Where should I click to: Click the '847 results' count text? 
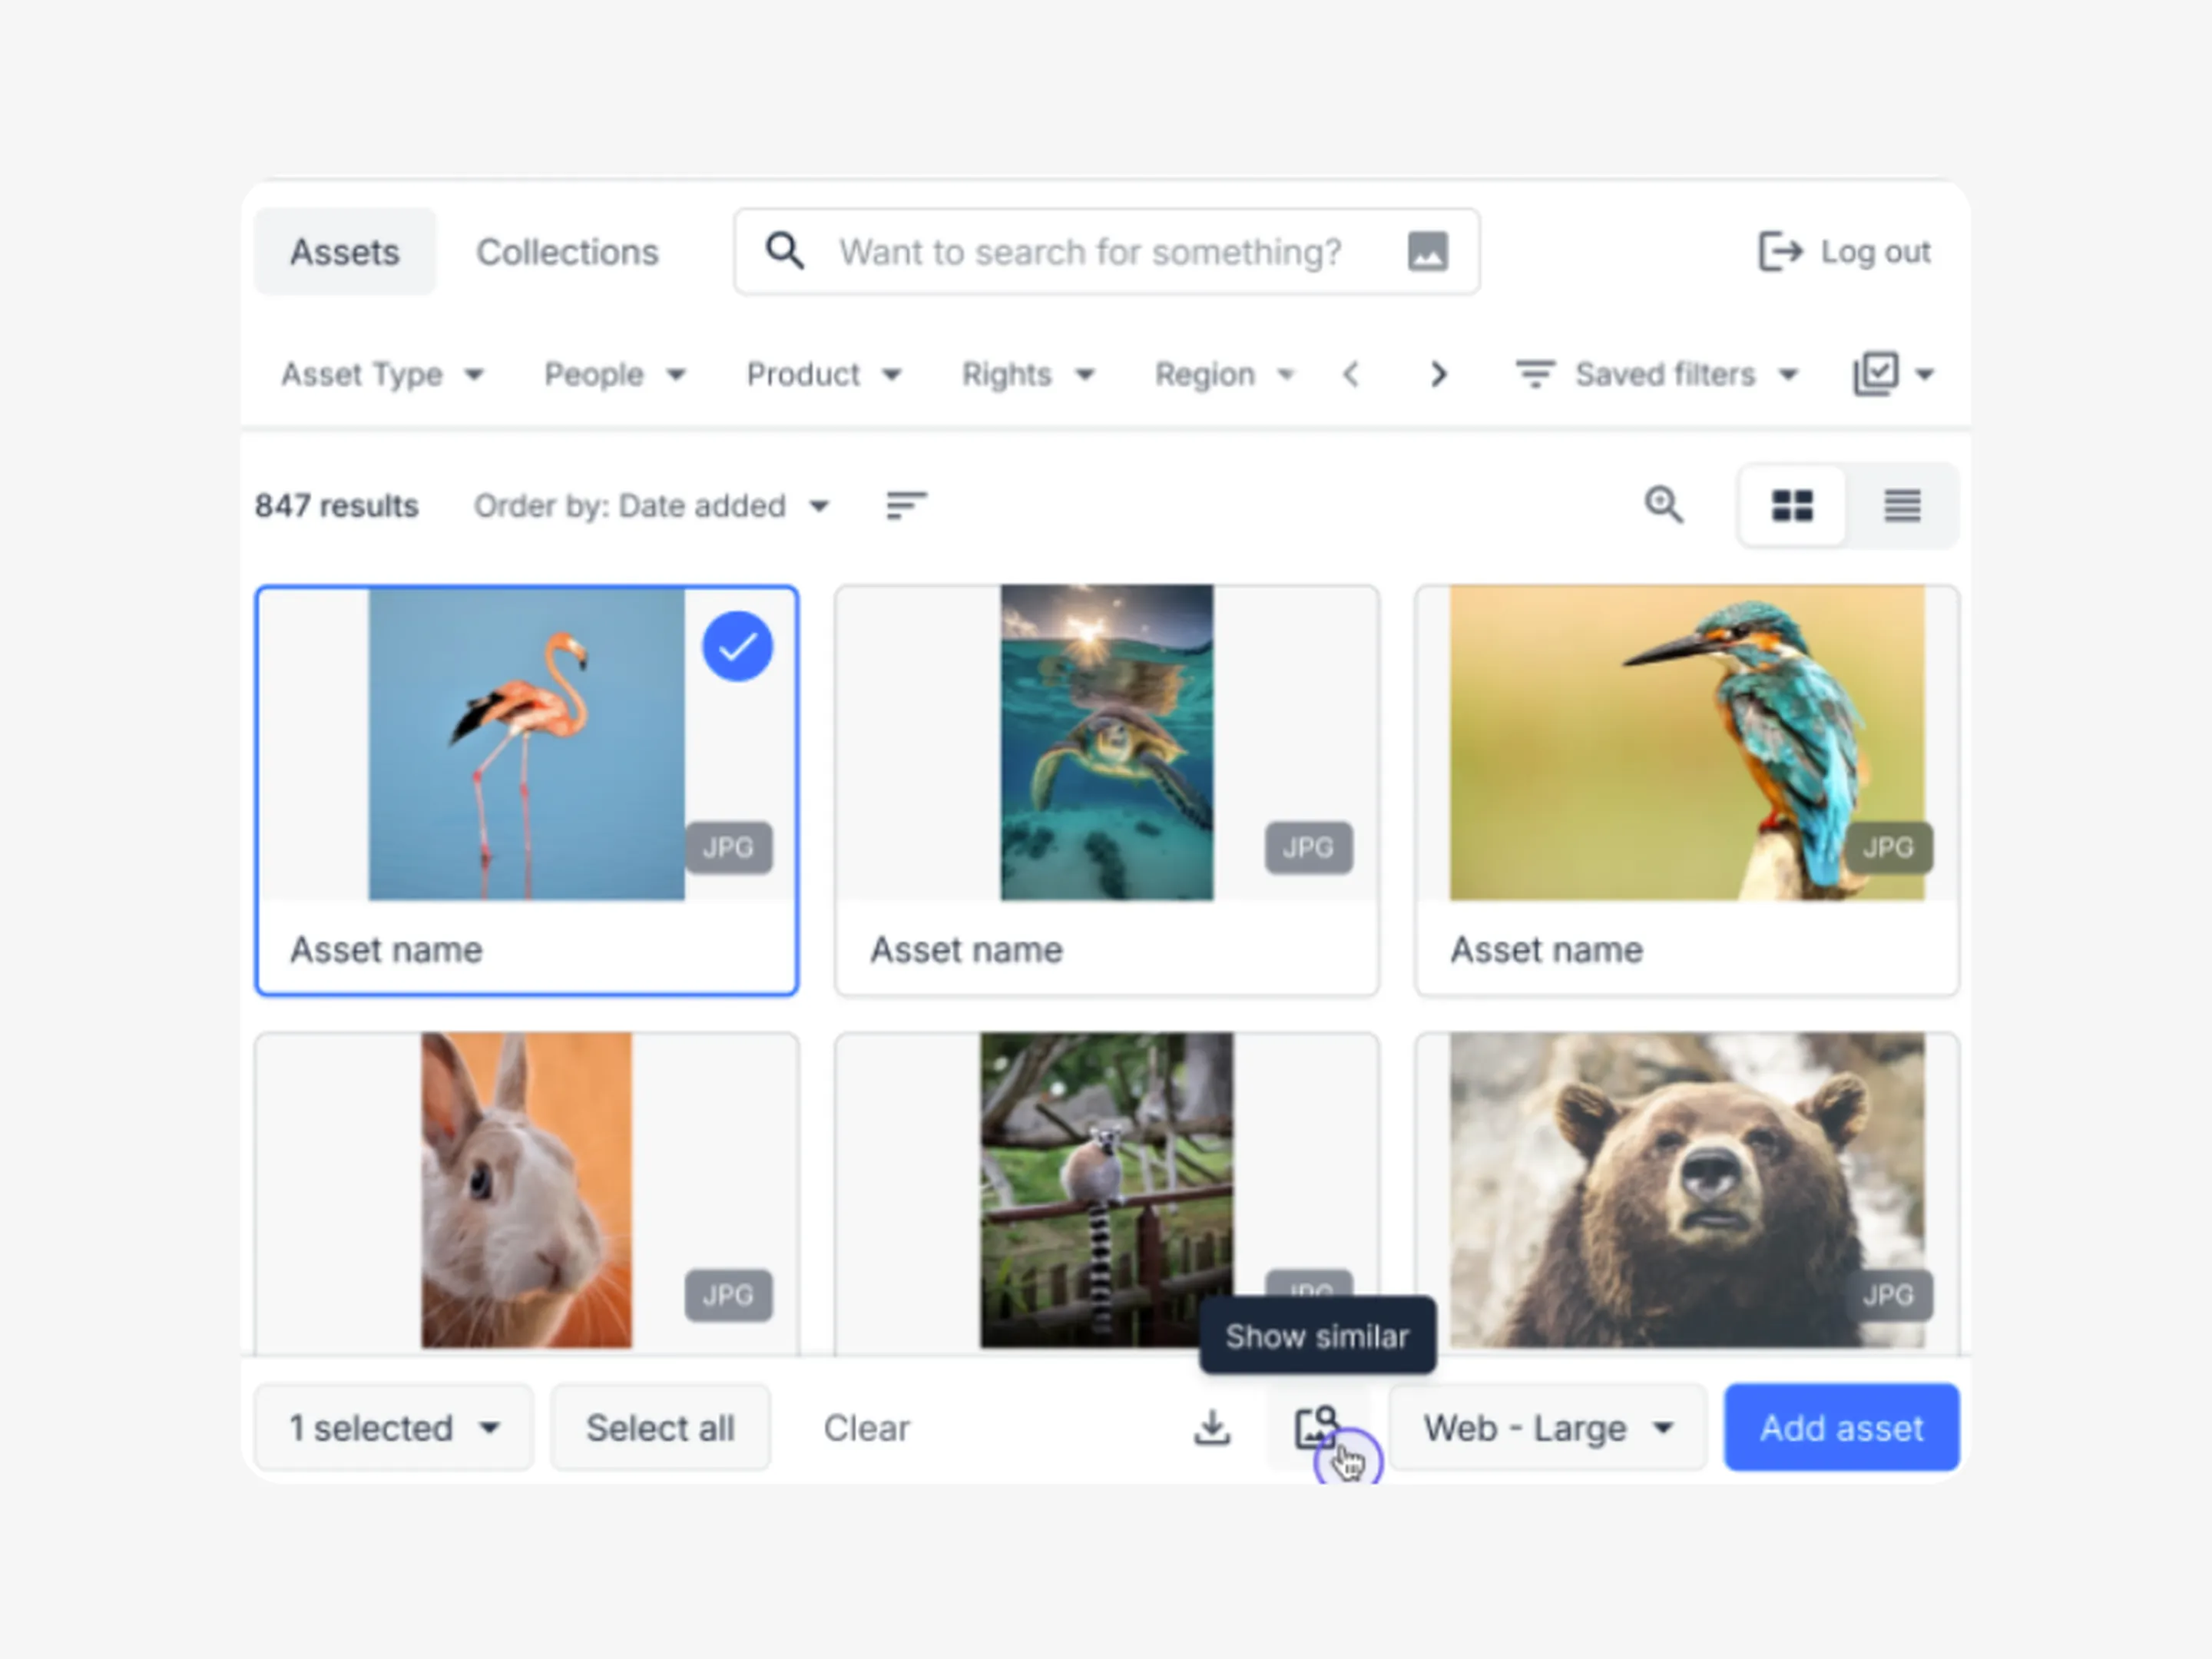pyautogui.click(x=336, y=506)
